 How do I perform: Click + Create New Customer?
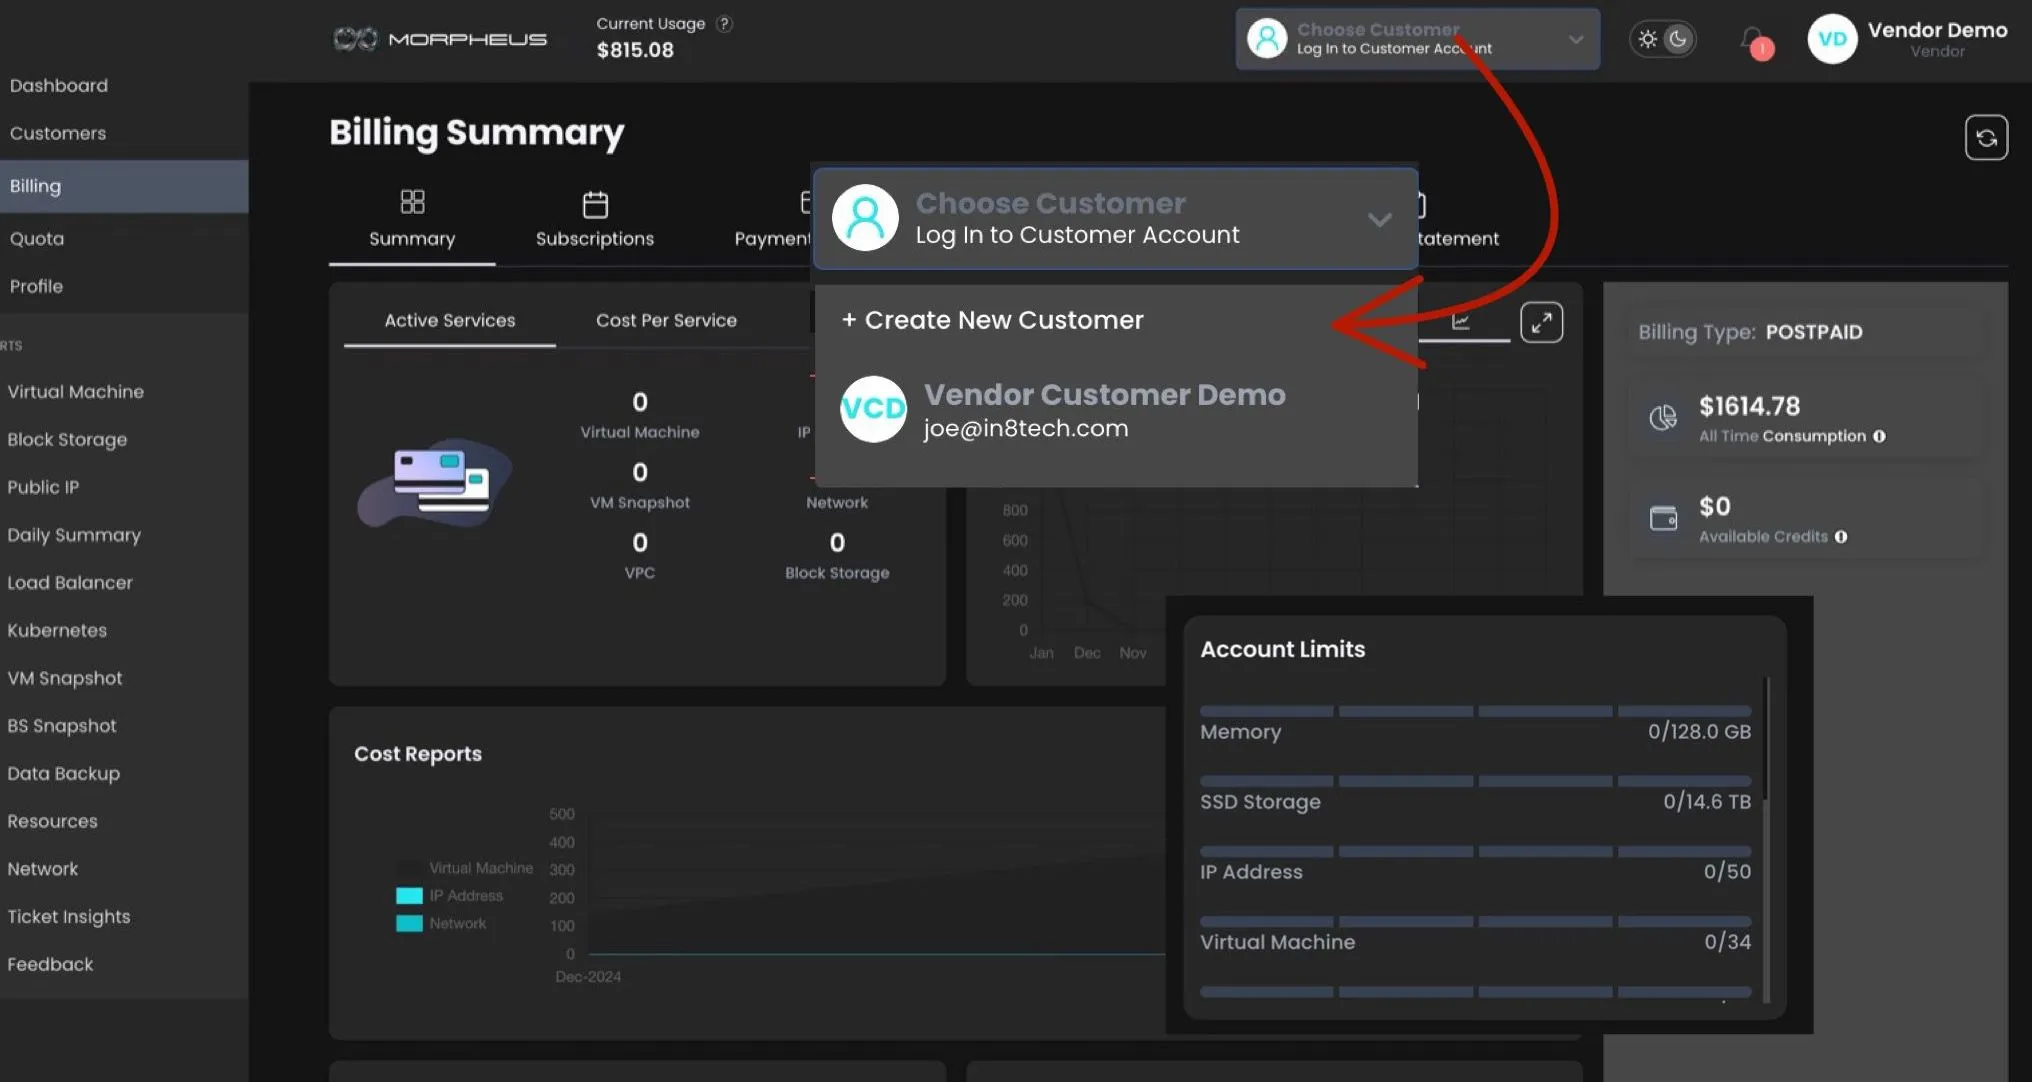992,320
